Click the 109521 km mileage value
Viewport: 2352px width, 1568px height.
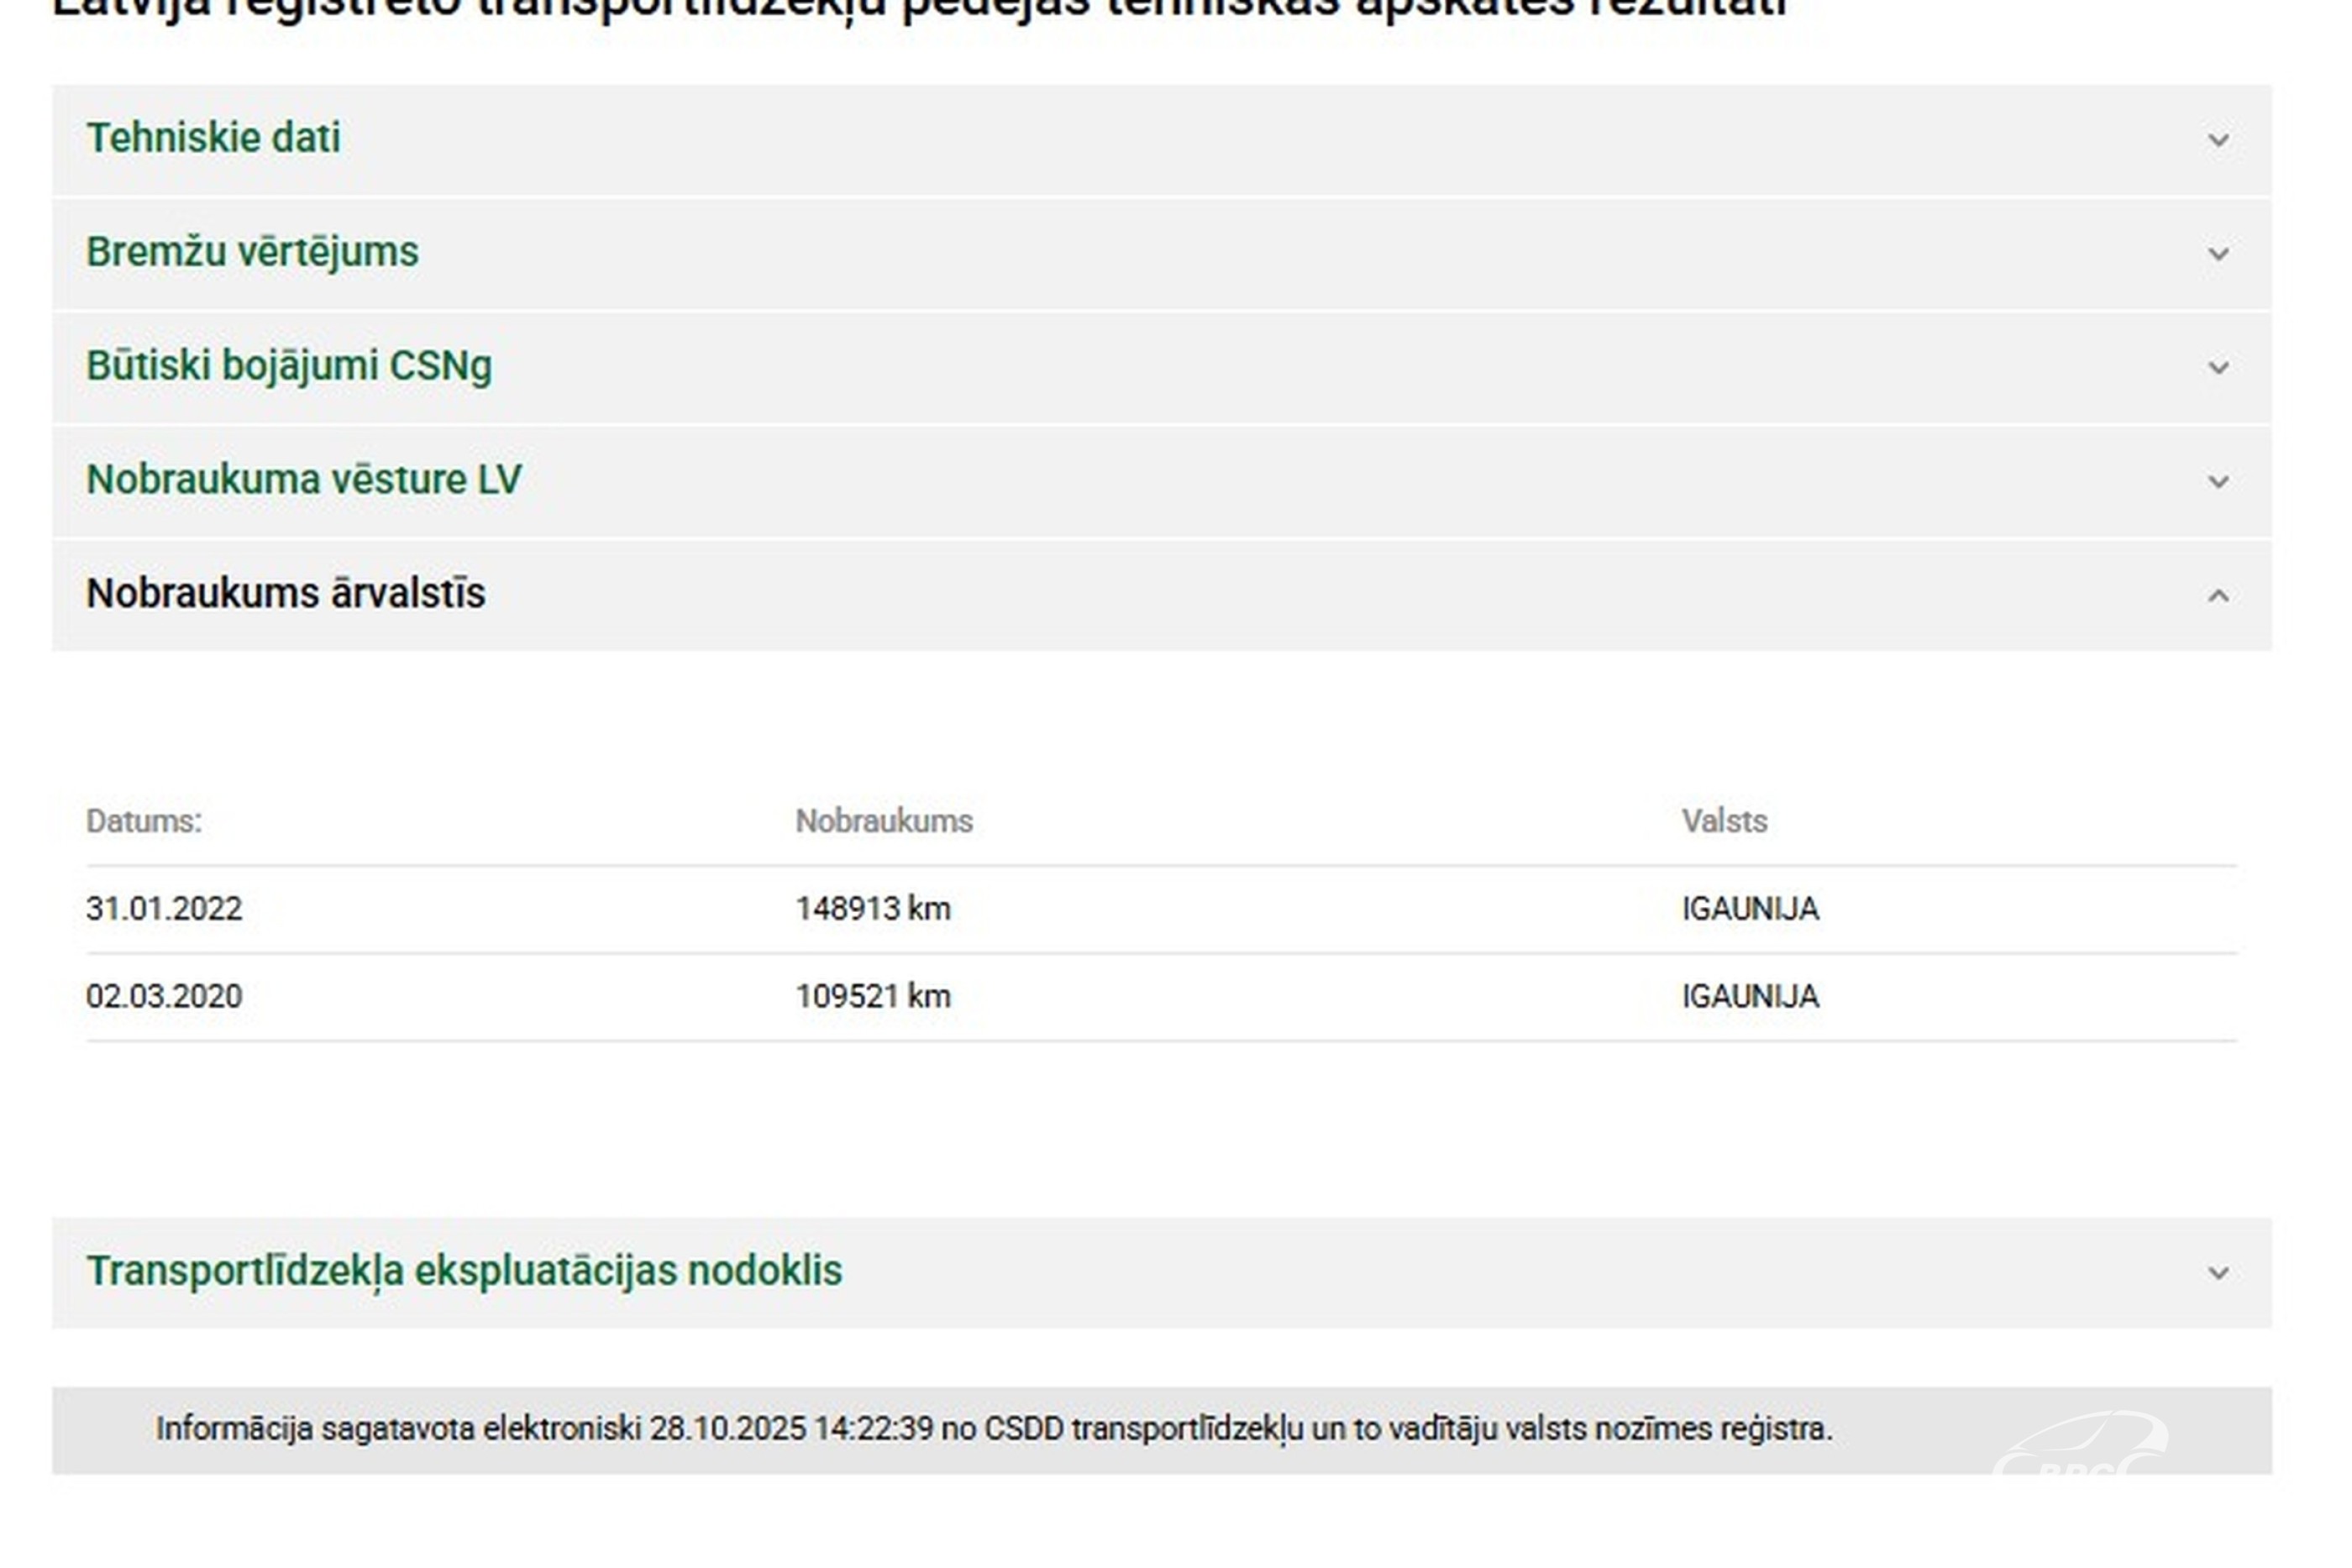pyautogui.click(x=873, y=997)
